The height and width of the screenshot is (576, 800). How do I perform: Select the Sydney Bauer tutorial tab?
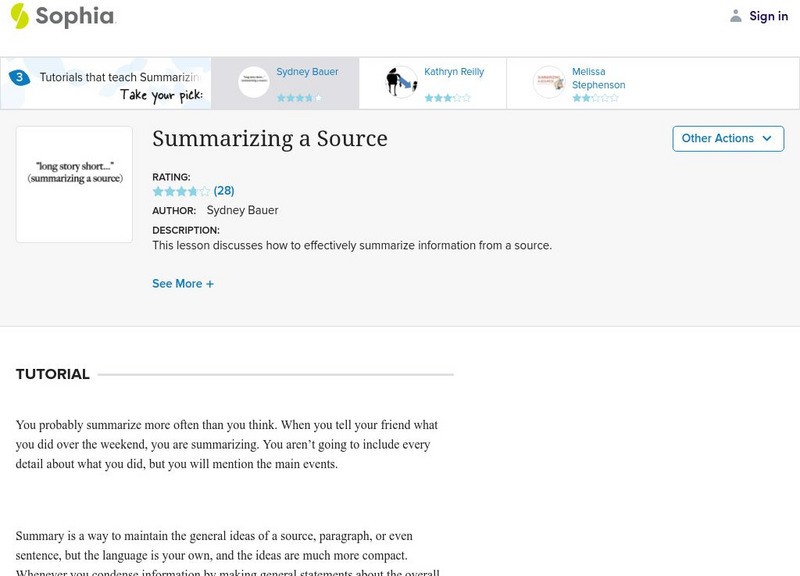click(307, 72)
